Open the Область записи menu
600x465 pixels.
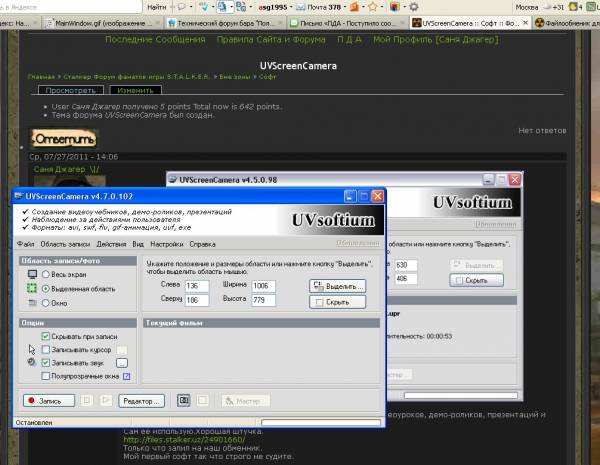tap(65, 244)
